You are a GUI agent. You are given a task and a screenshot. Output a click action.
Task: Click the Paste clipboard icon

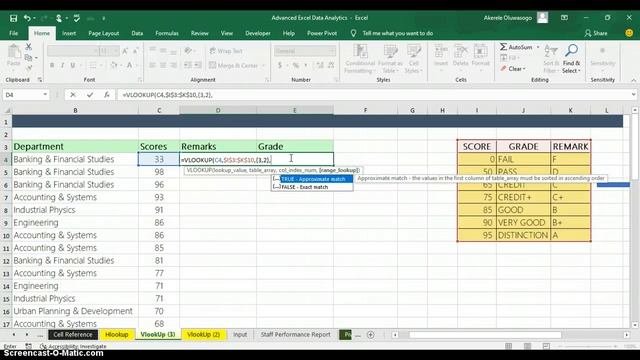click(13, 52)
